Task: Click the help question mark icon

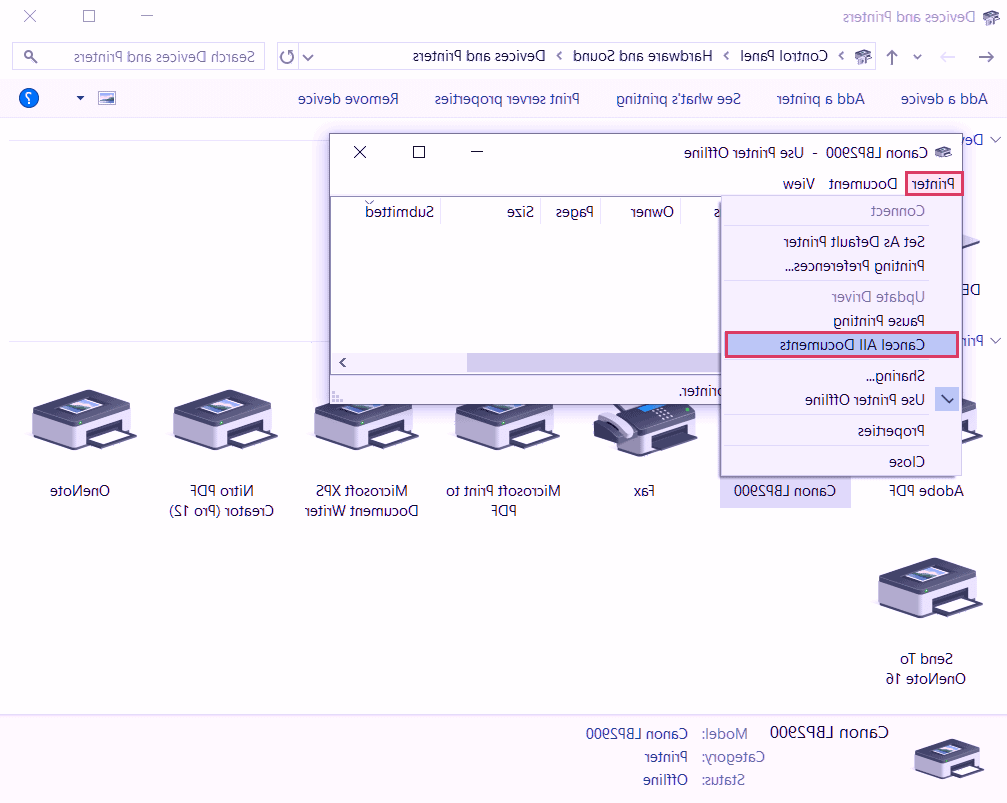Action: pos(29,98)
